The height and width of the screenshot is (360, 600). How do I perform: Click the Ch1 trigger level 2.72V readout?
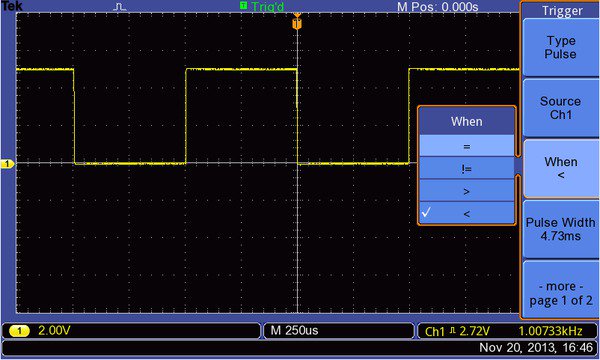[x=457, y=331]
